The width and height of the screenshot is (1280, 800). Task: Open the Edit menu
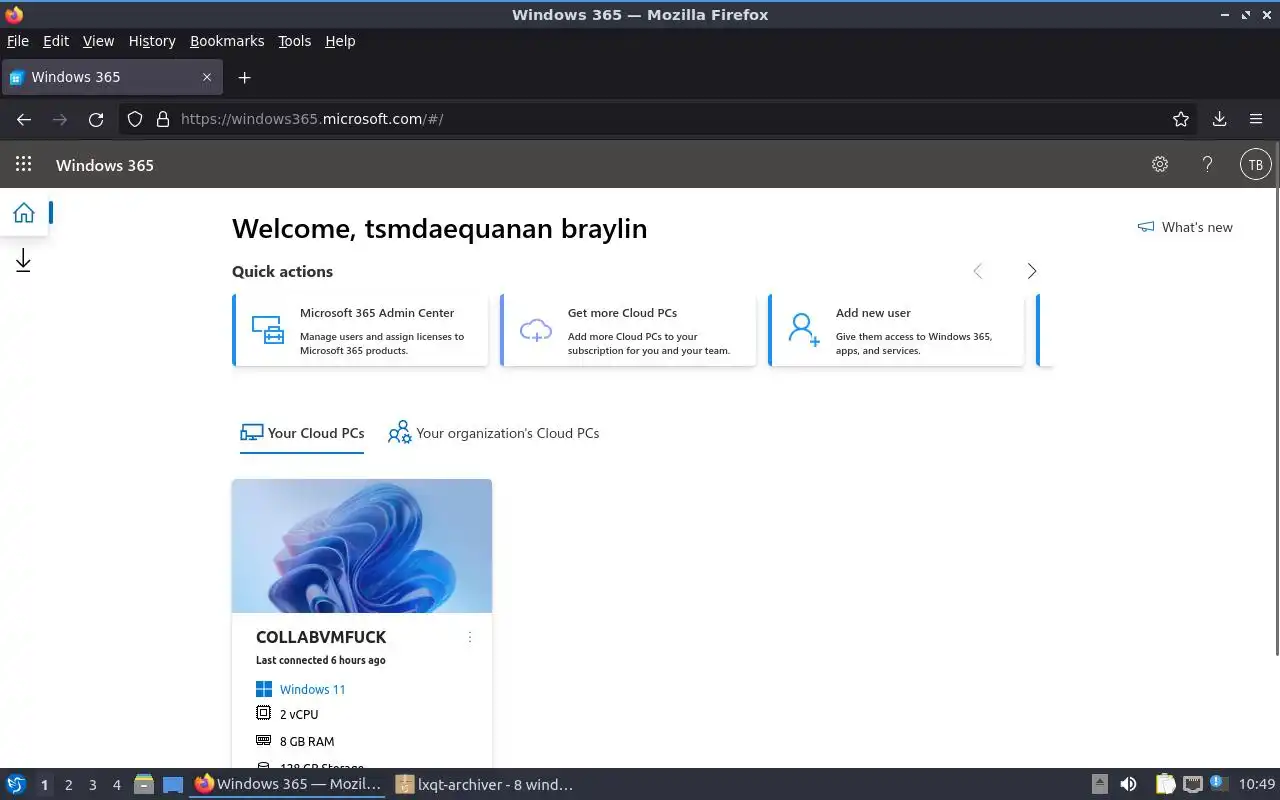tap(56, 41)
